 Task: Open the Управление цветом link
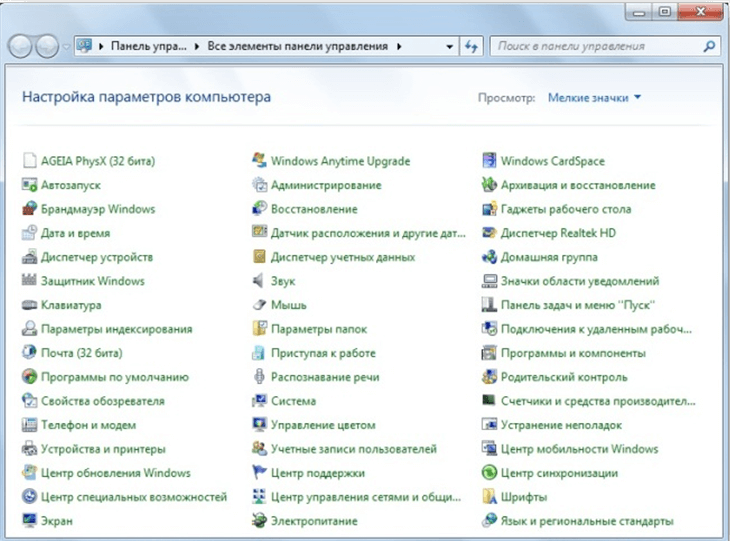323,425
